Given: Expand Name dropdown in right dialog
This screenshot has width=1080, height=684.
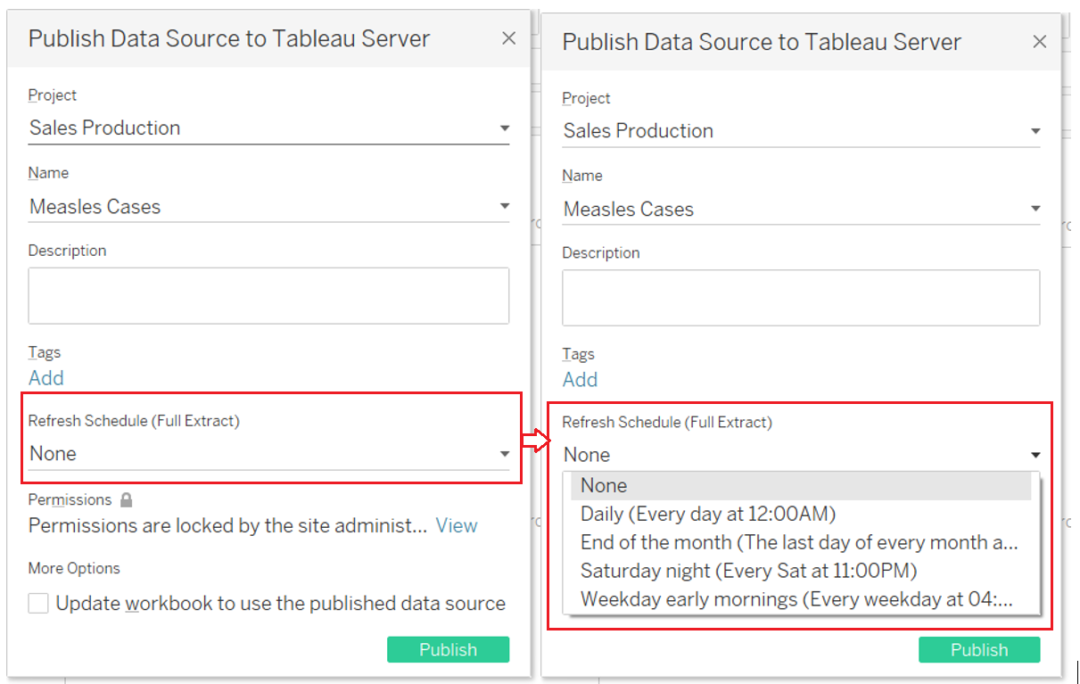Looking at the screenshot, I should (x=1036, y=210).
